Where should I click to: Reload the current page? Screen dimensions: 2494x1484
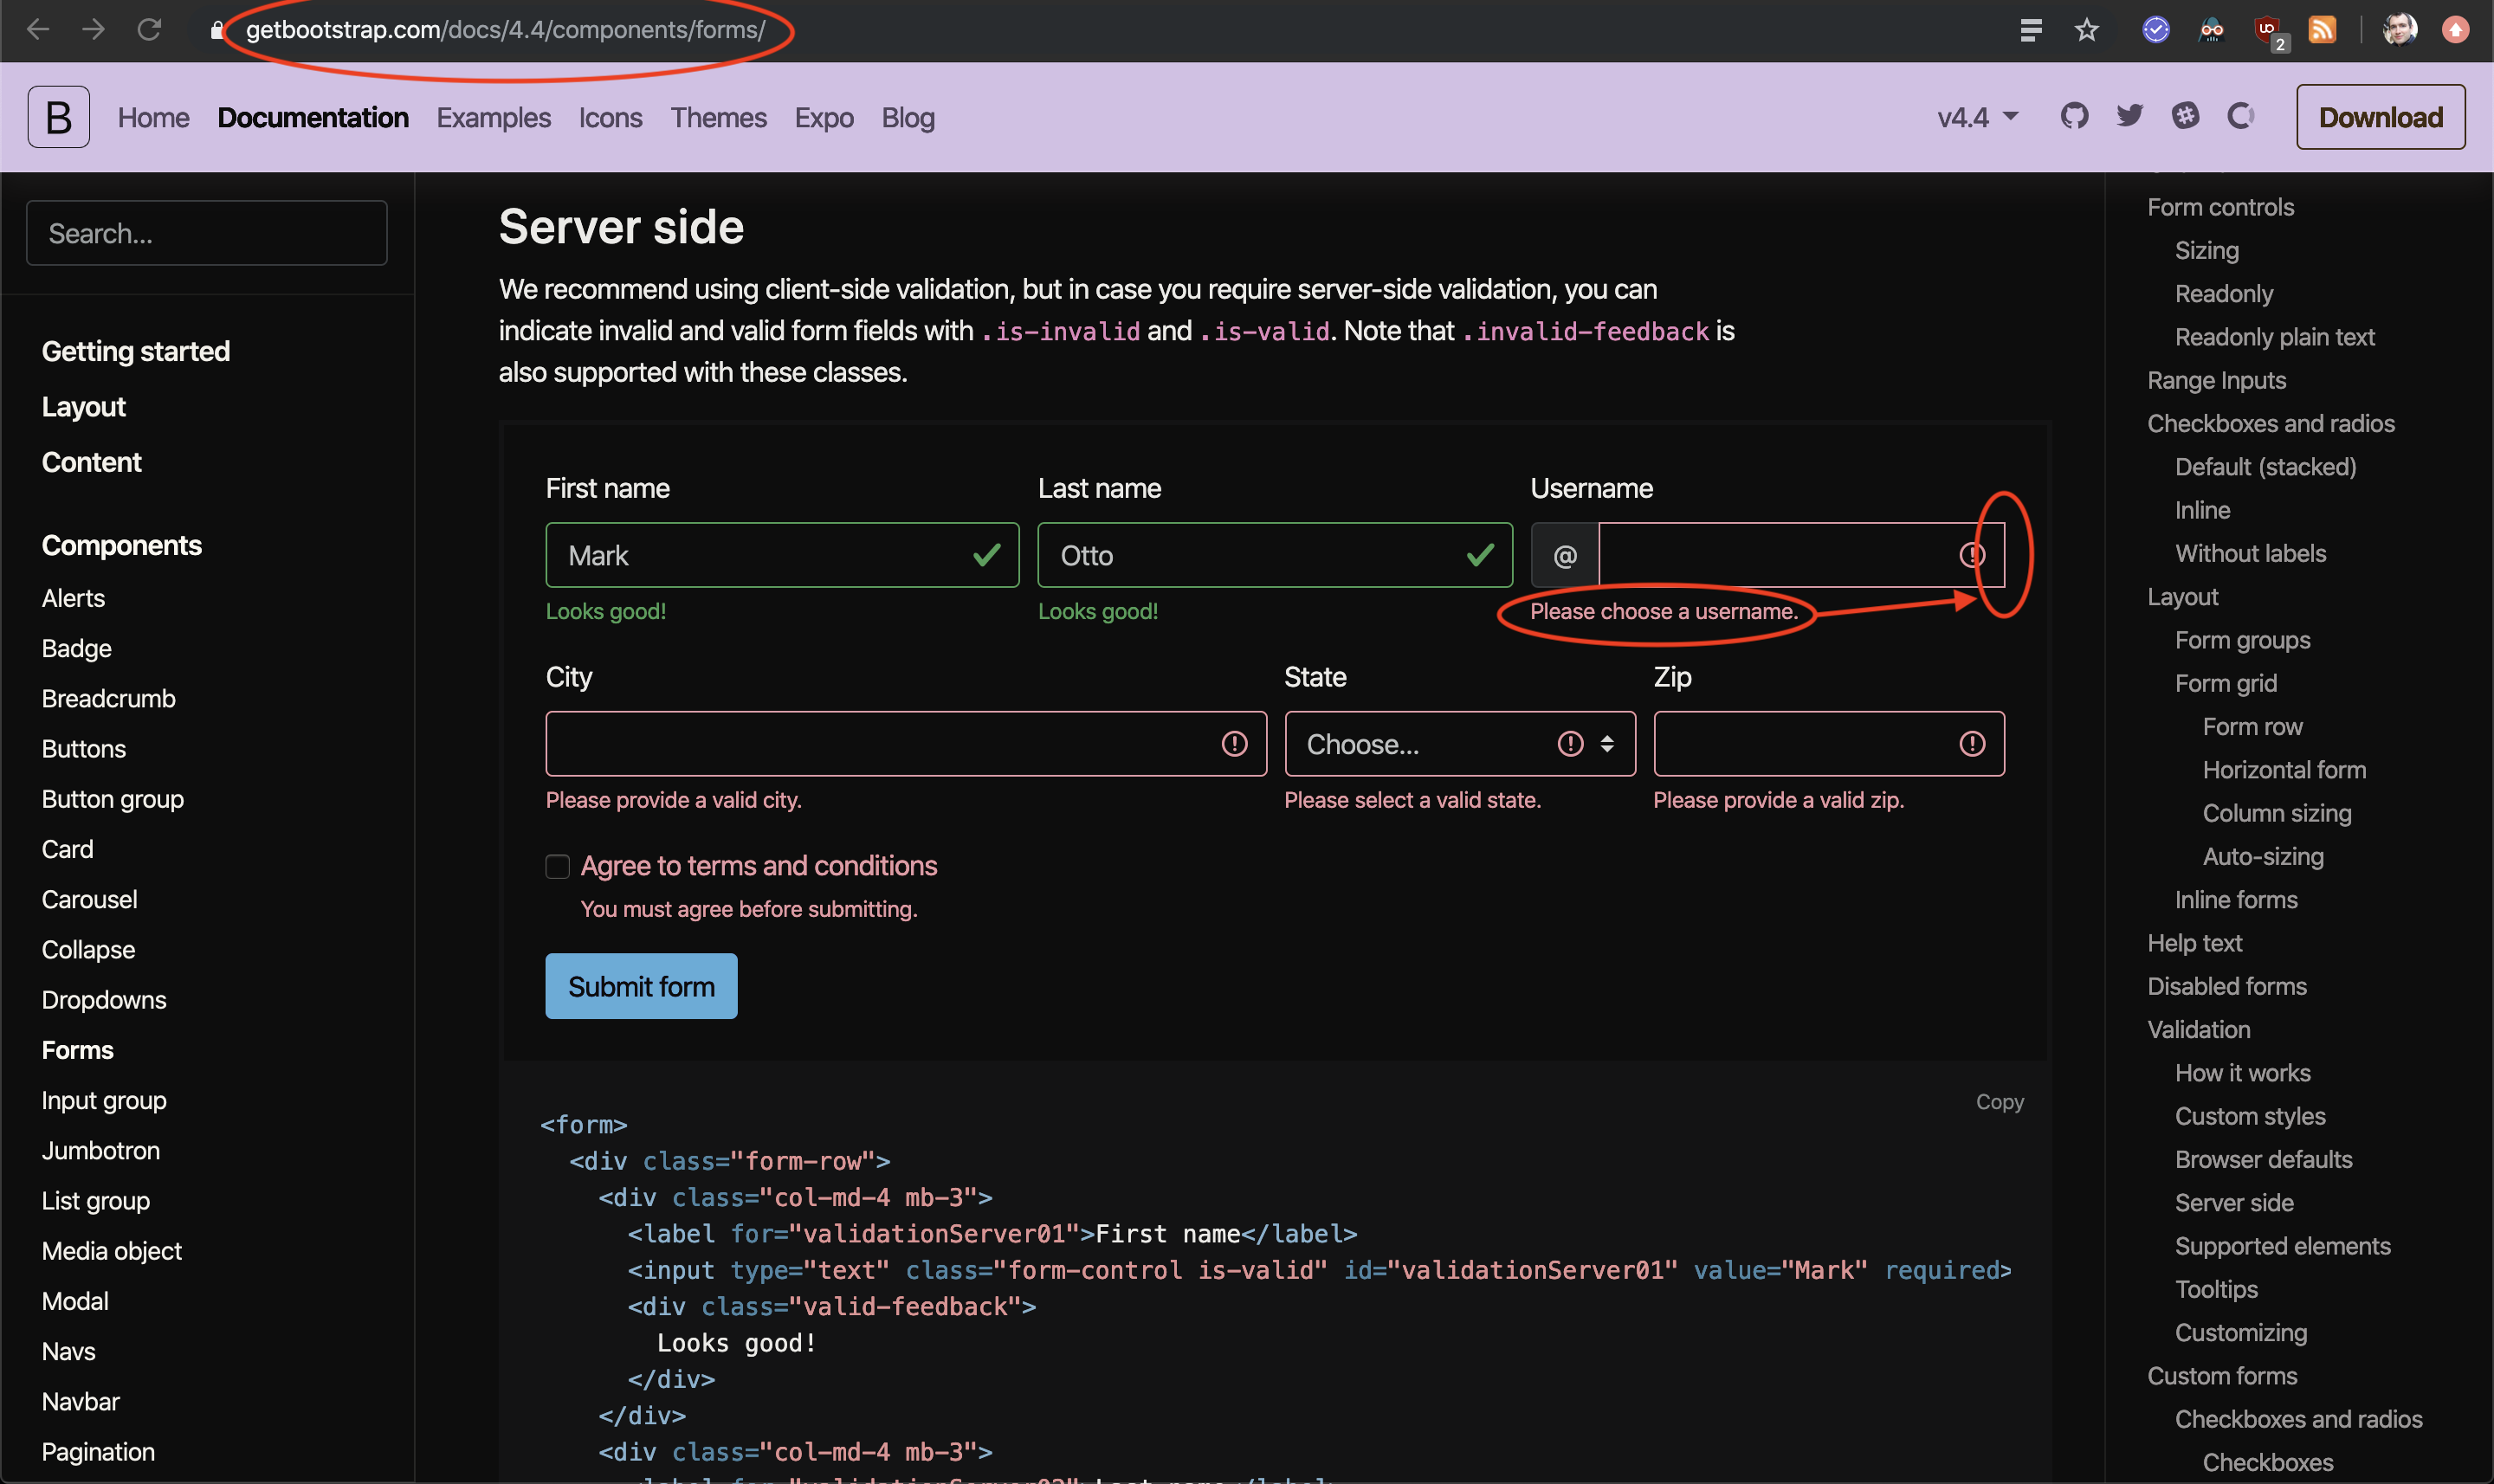[149, 30]
